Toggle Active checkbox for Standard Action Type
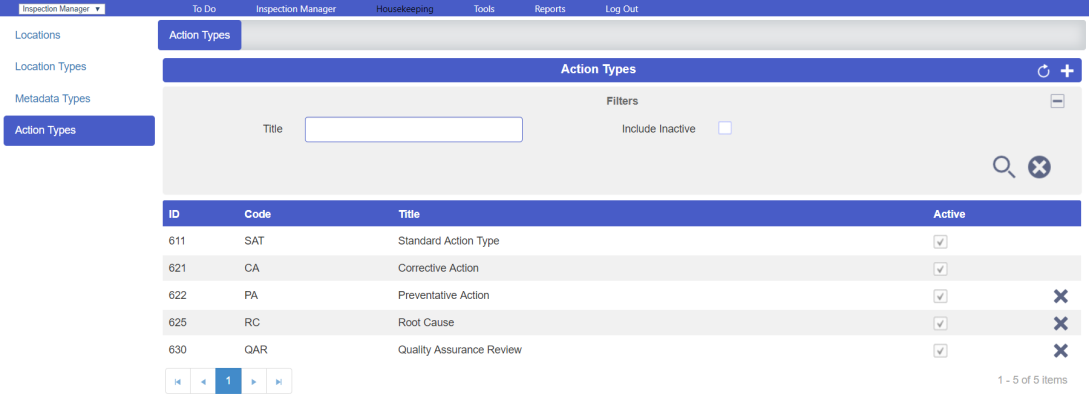This screenshot has height=400, width=1089. click(x=940, y=242)
